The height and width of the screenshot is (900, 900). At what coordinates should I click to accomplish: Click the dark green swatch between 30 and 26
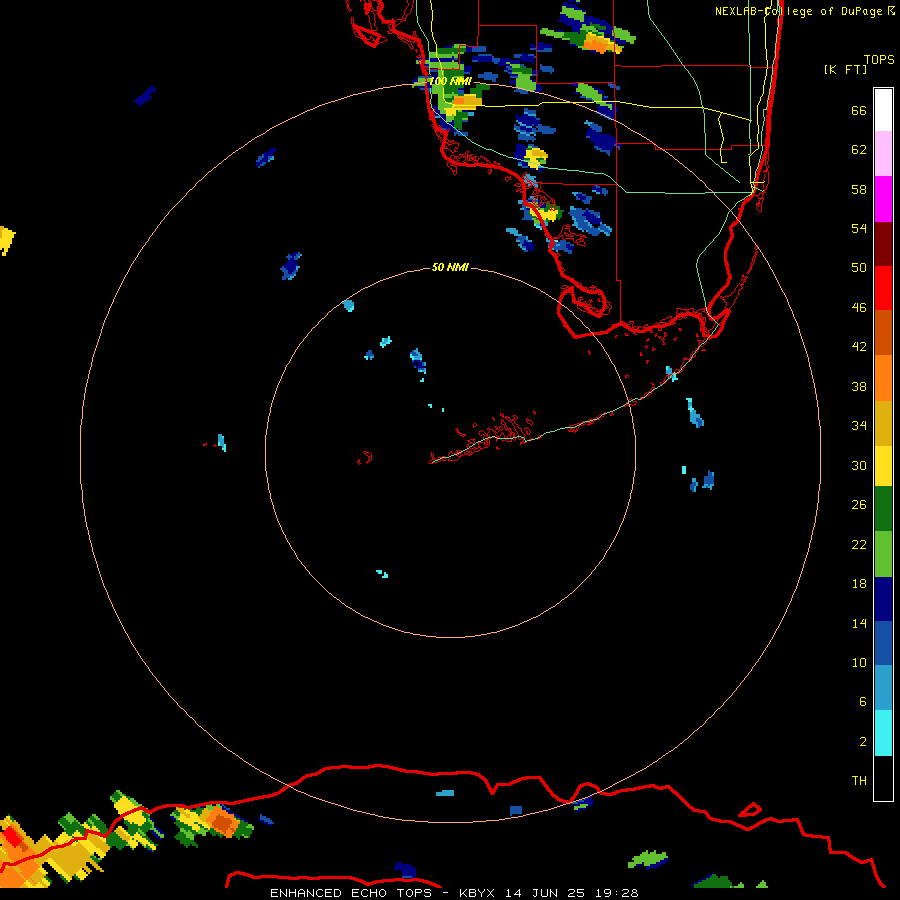(883, 509)
